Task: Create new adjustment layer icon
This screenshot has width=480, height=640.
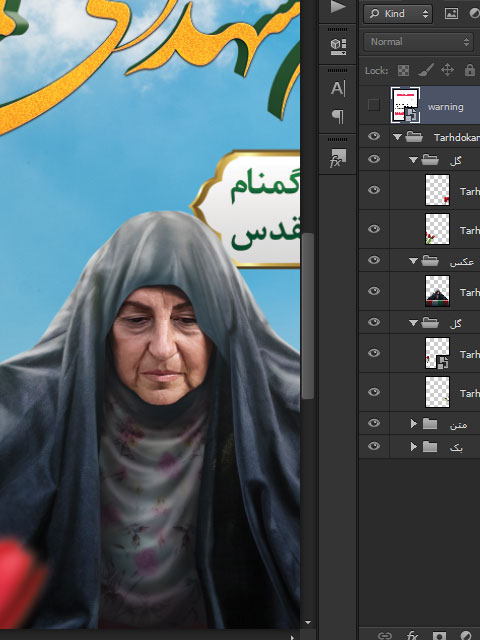Action: (466, 635)
